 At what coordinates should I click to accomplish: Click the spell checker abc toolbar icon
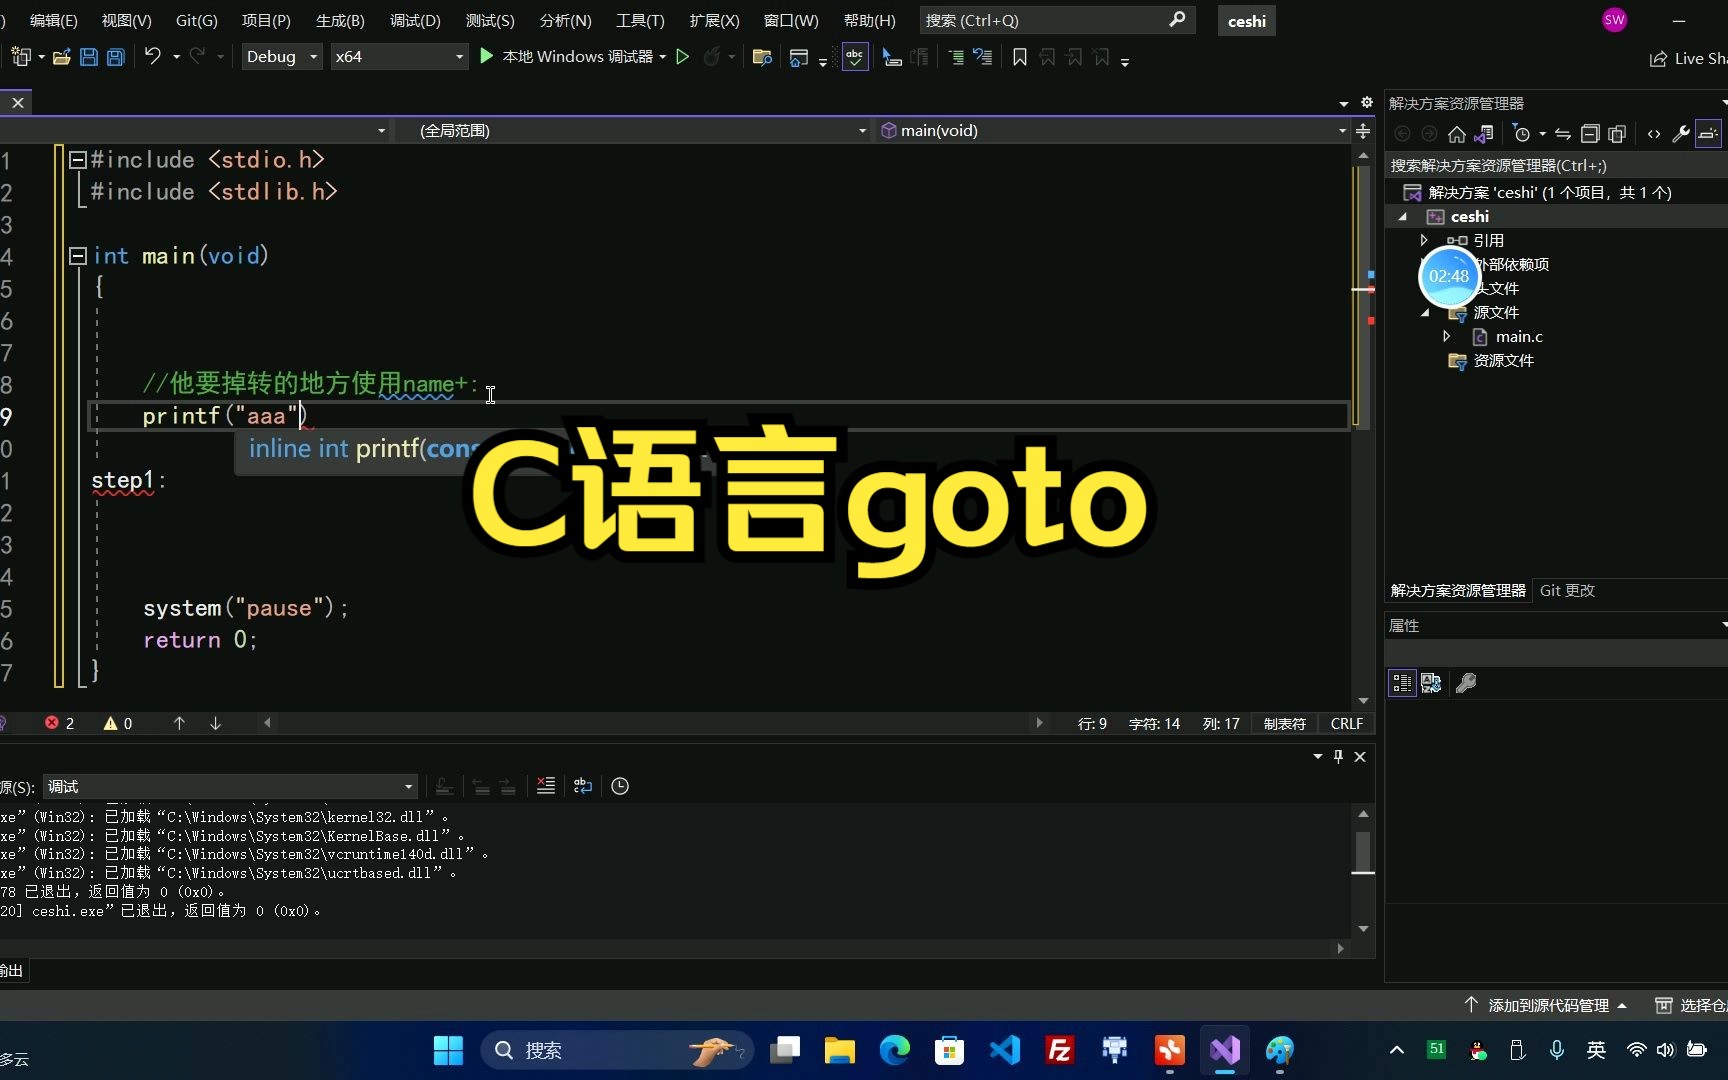(x=856, y=57)
